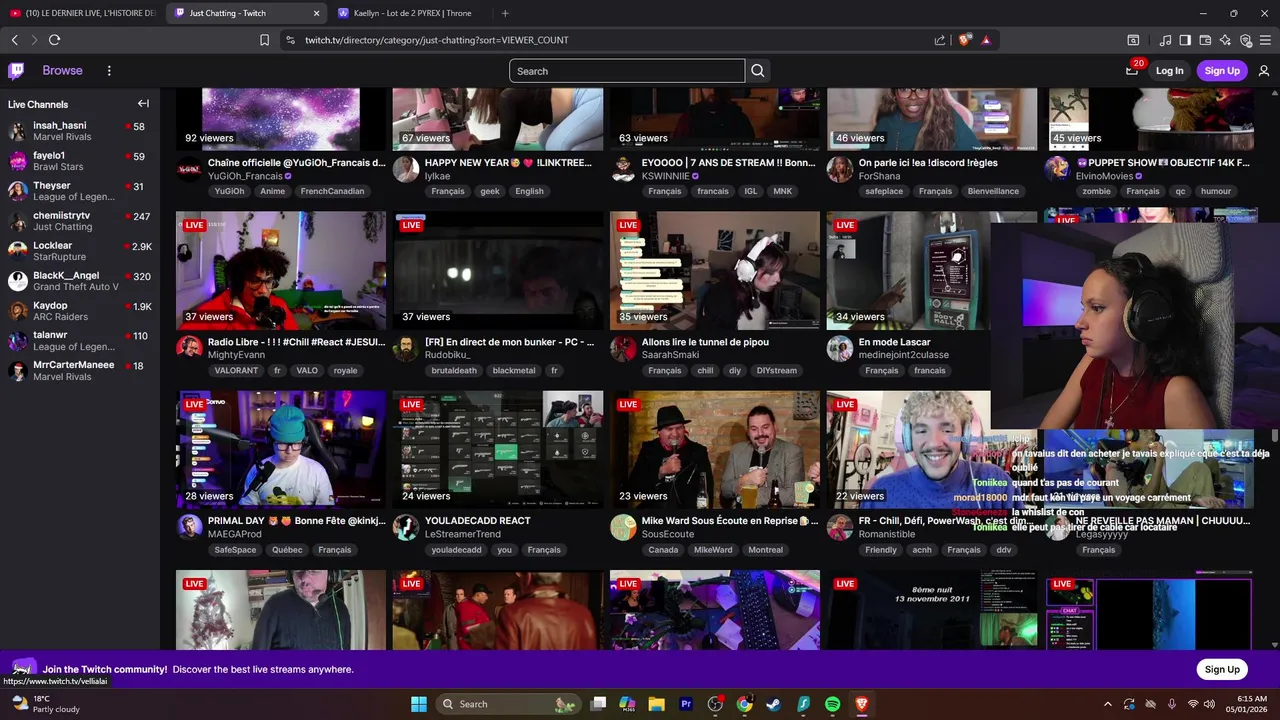
Task: Open BlackK__Angel channel in sidebar
Action: coord(80,281)
